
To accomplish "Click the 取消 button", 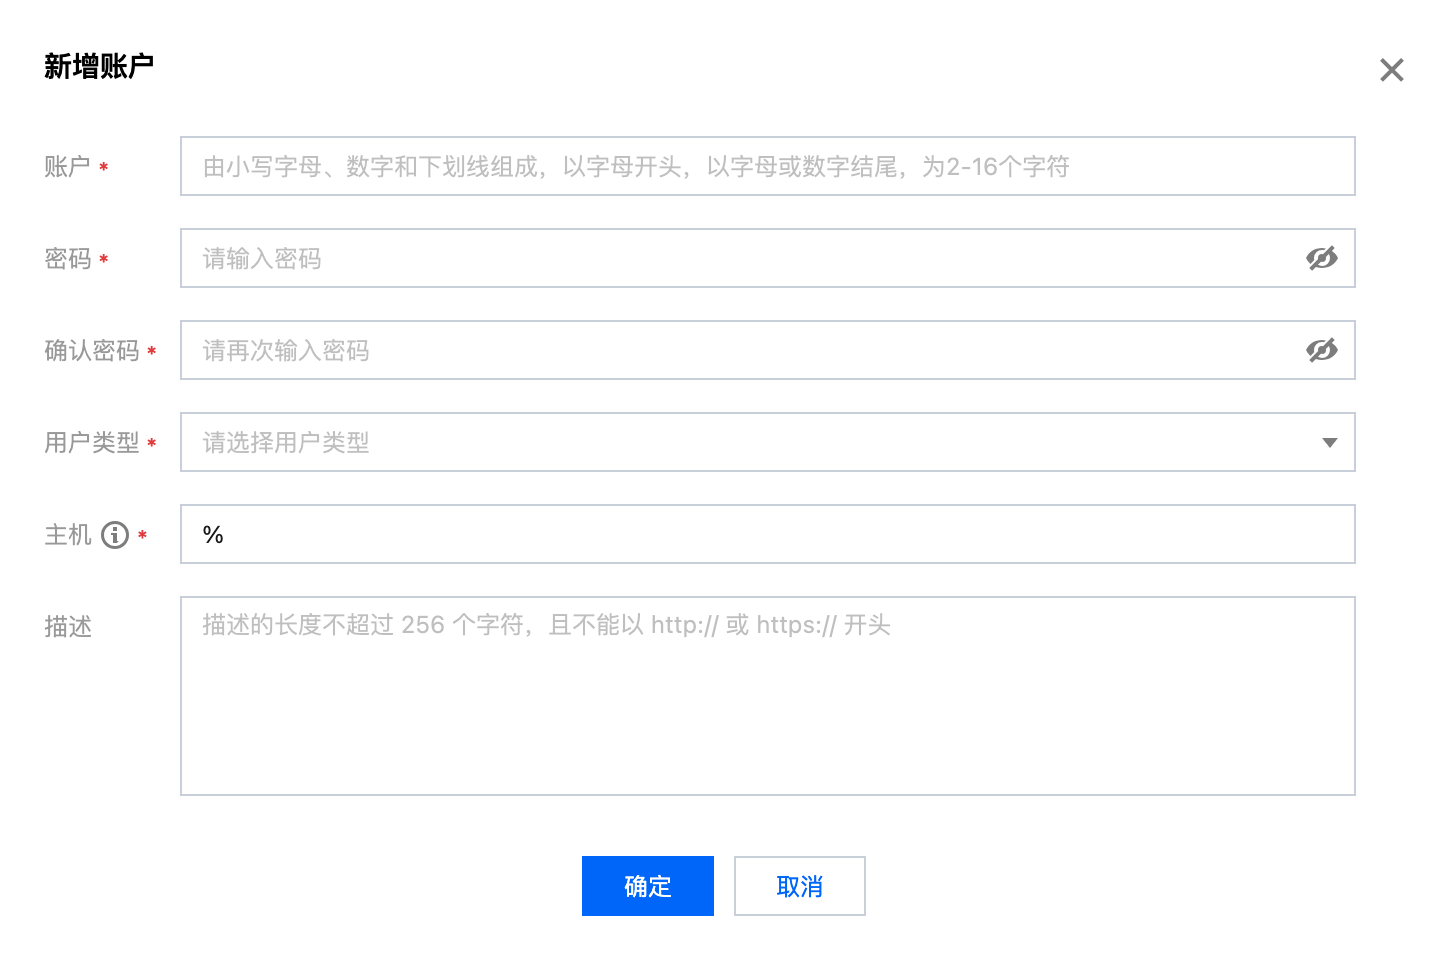I will pos(799,886).
